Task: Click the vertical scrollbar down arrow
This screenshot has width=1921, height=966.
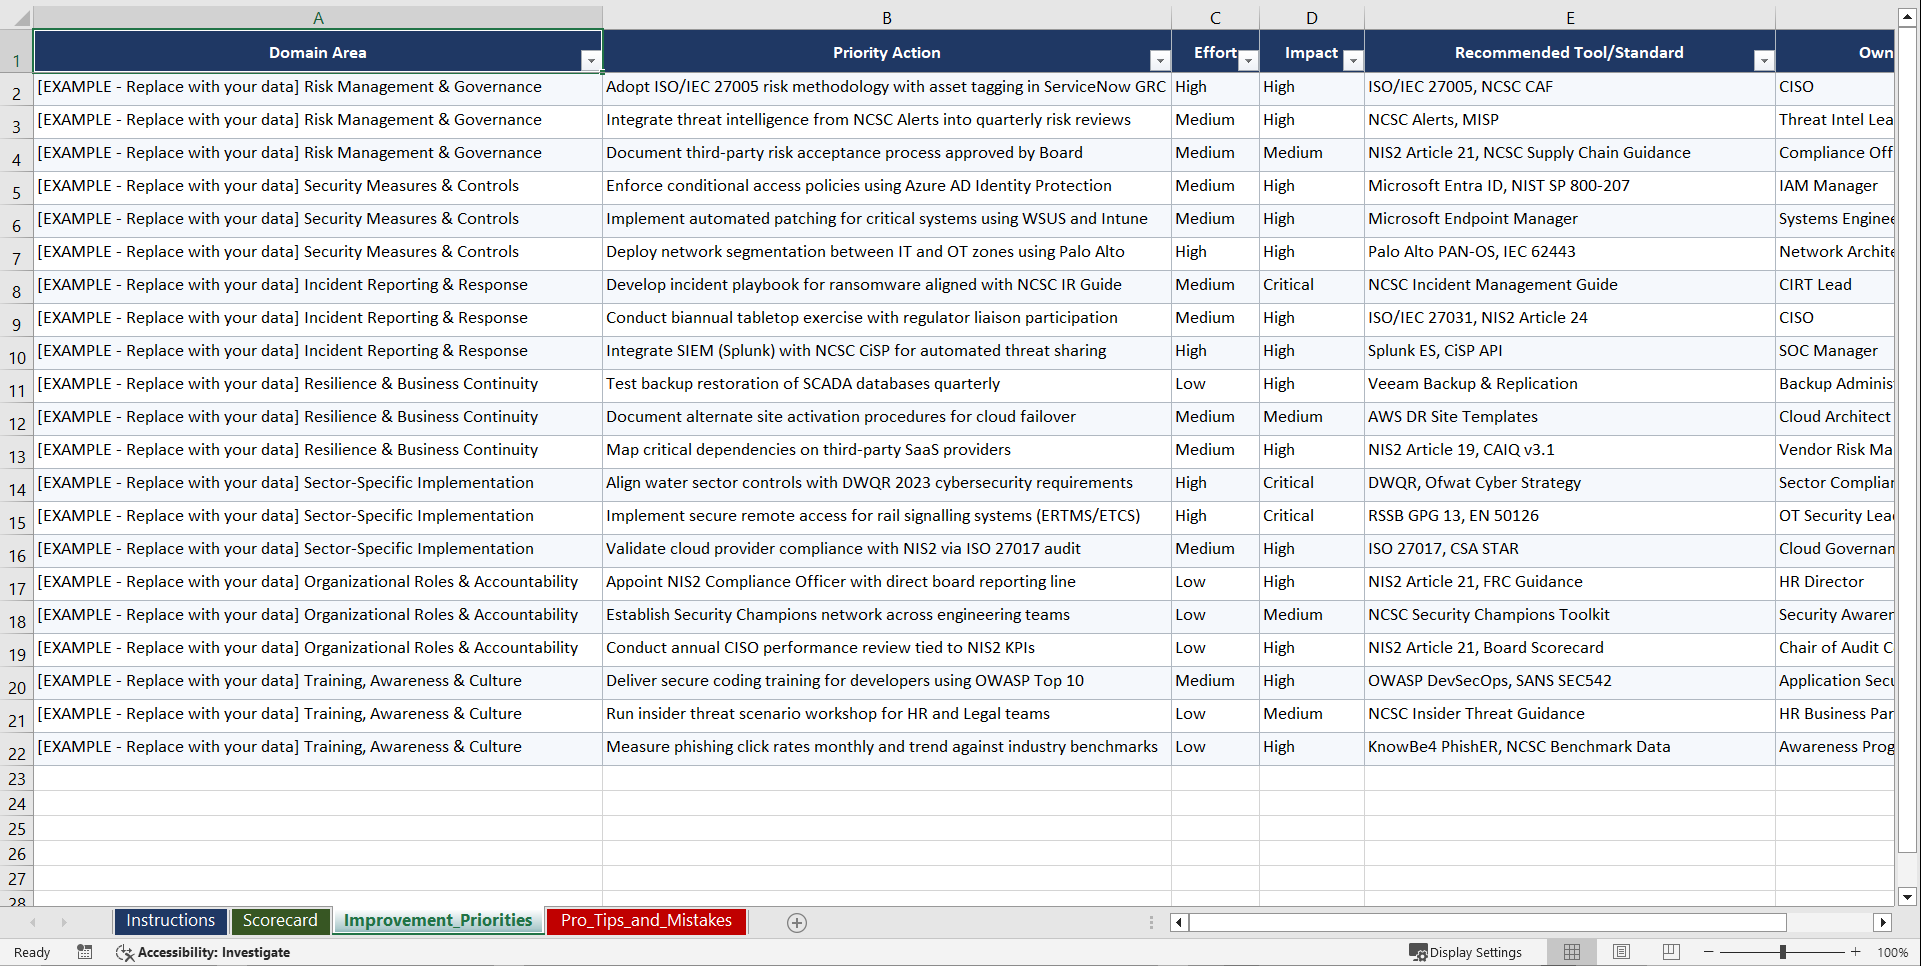Action: 1908,897
